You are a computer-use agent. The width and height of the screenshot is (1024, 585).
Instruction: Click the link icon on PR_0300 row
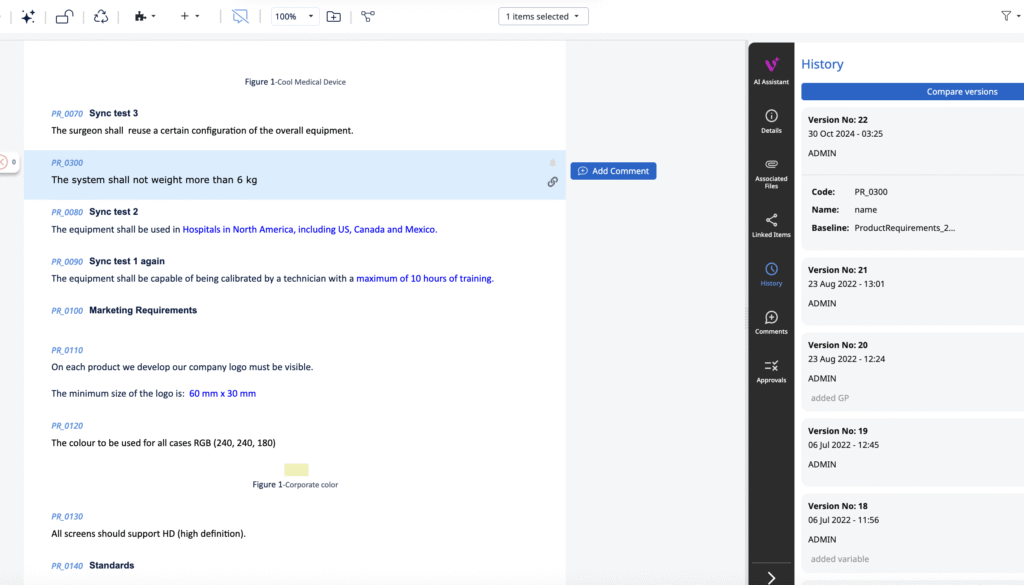click(x=552, y=182)
